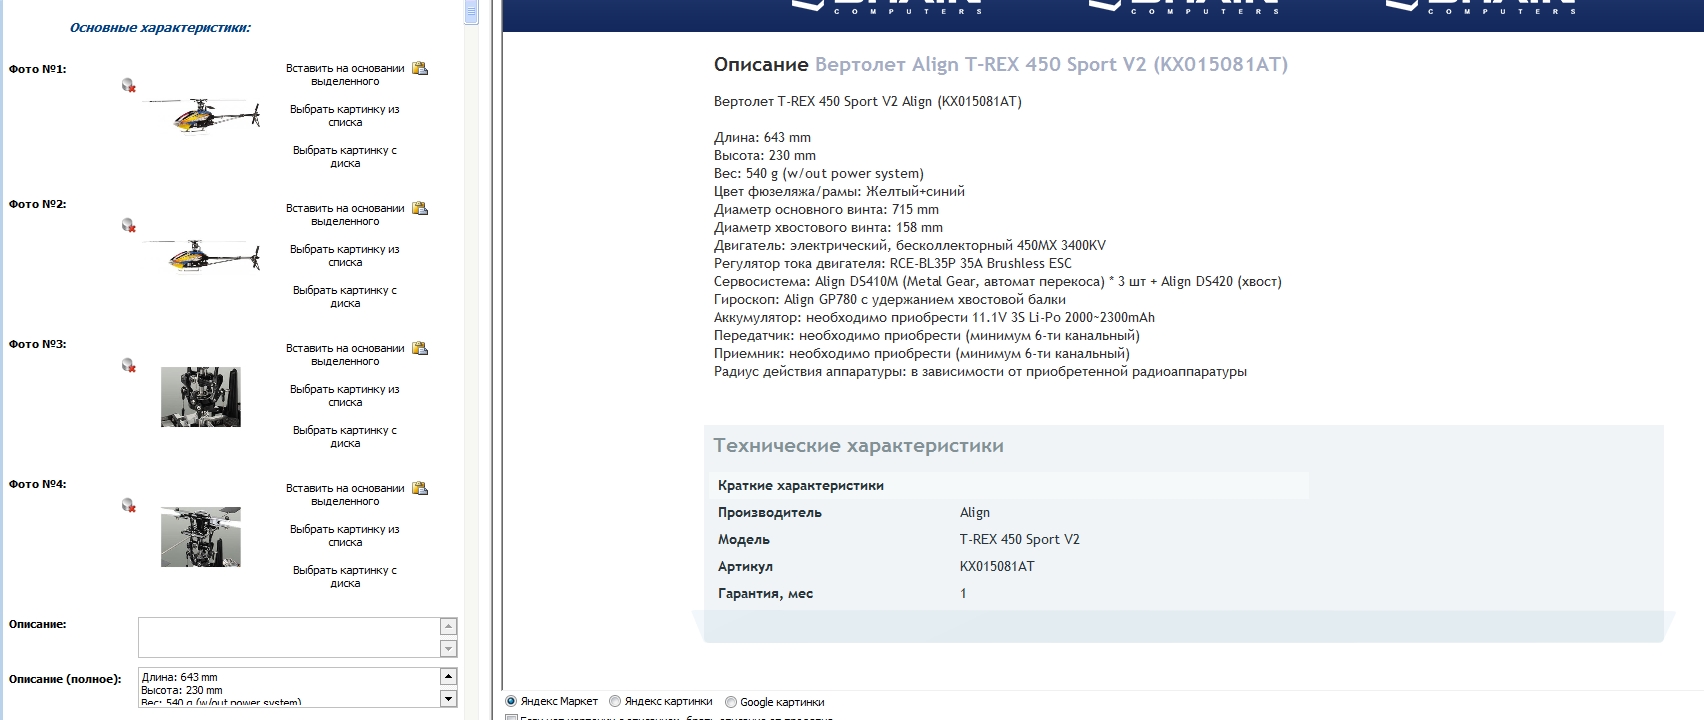Click the 'Технические характеристики' heading
This screenshot has height=720, width=1704.
[x=858, y=446]
